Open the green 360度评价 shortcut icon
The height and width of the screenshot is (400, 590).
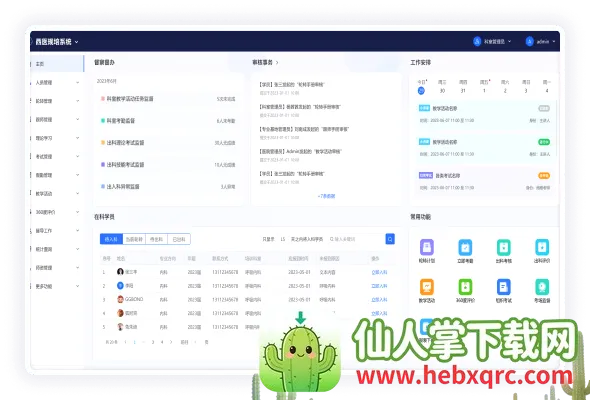[x=465, y=287]
